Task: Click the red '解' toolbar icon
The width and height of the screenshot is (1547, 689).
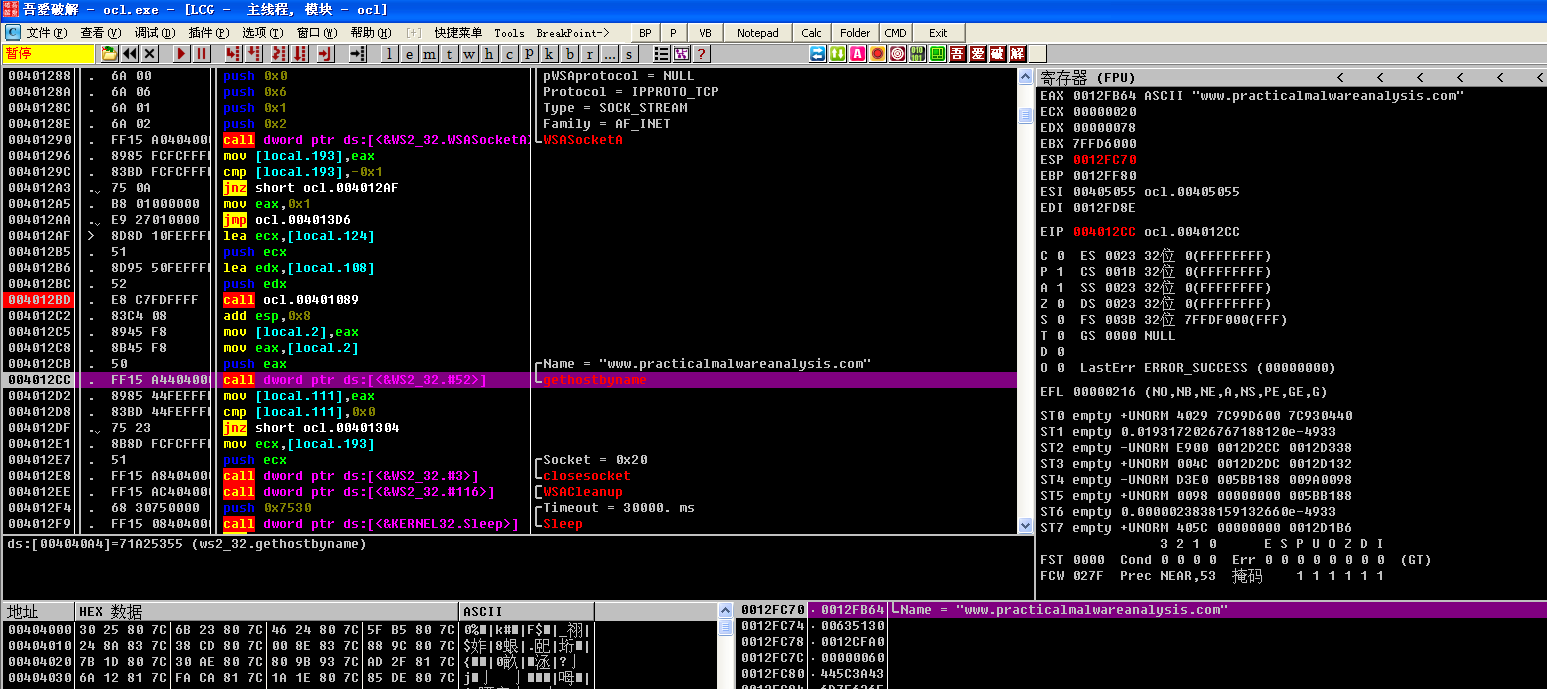Action: [x=1017, y=54]
